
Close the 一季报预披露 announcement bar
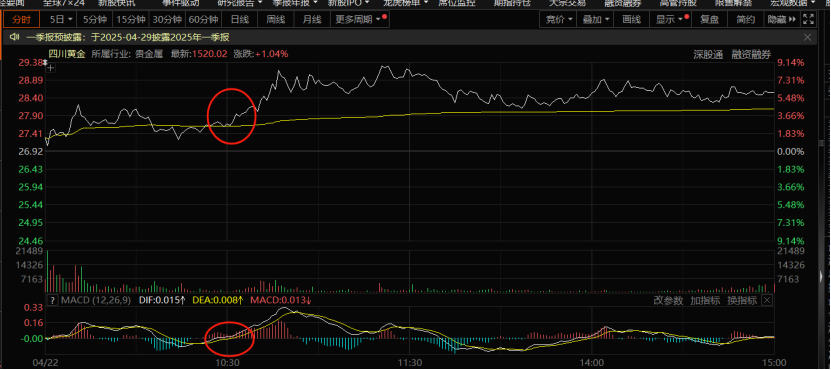[808, 37]
